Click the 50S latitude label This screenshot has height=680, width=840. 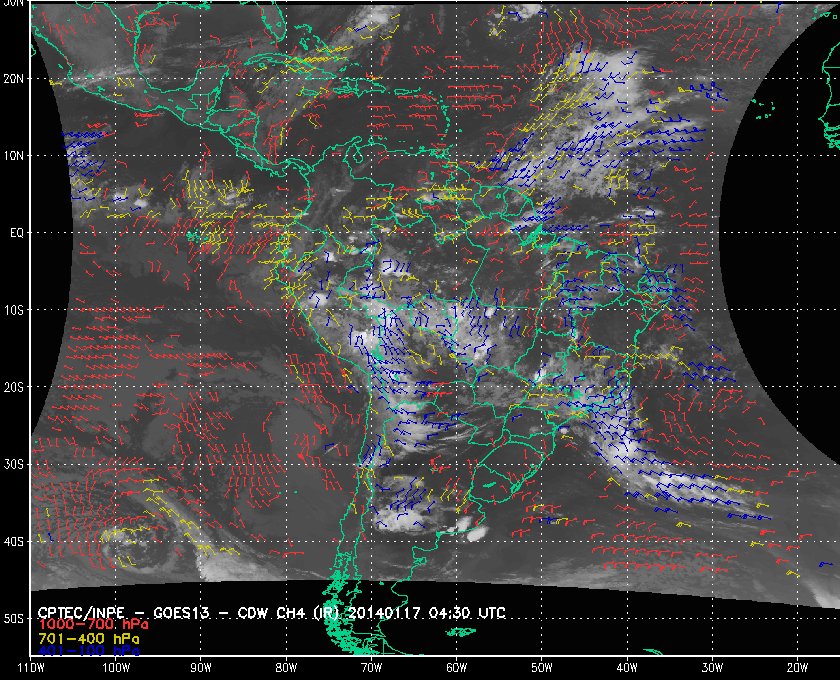pos(13,618)
